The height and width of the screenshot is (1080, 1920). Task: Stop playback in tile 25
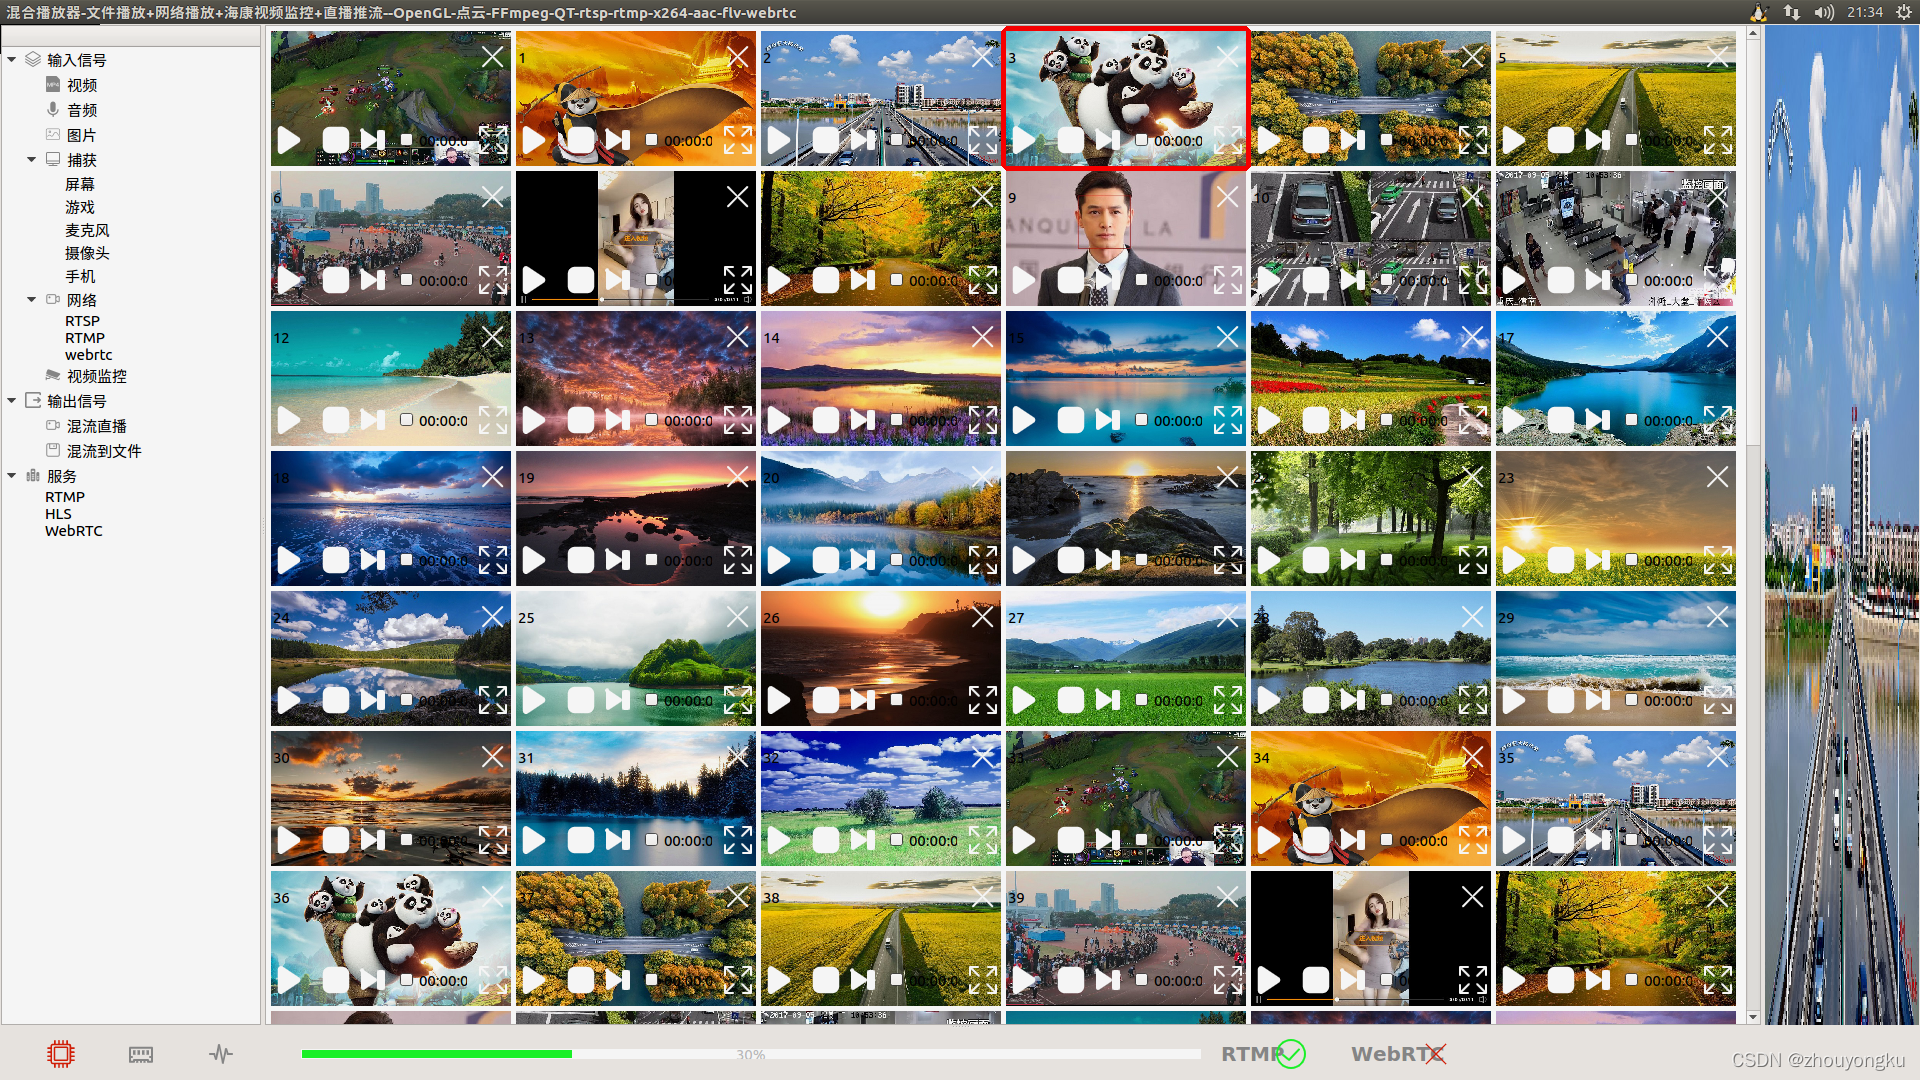coord(580,700)
